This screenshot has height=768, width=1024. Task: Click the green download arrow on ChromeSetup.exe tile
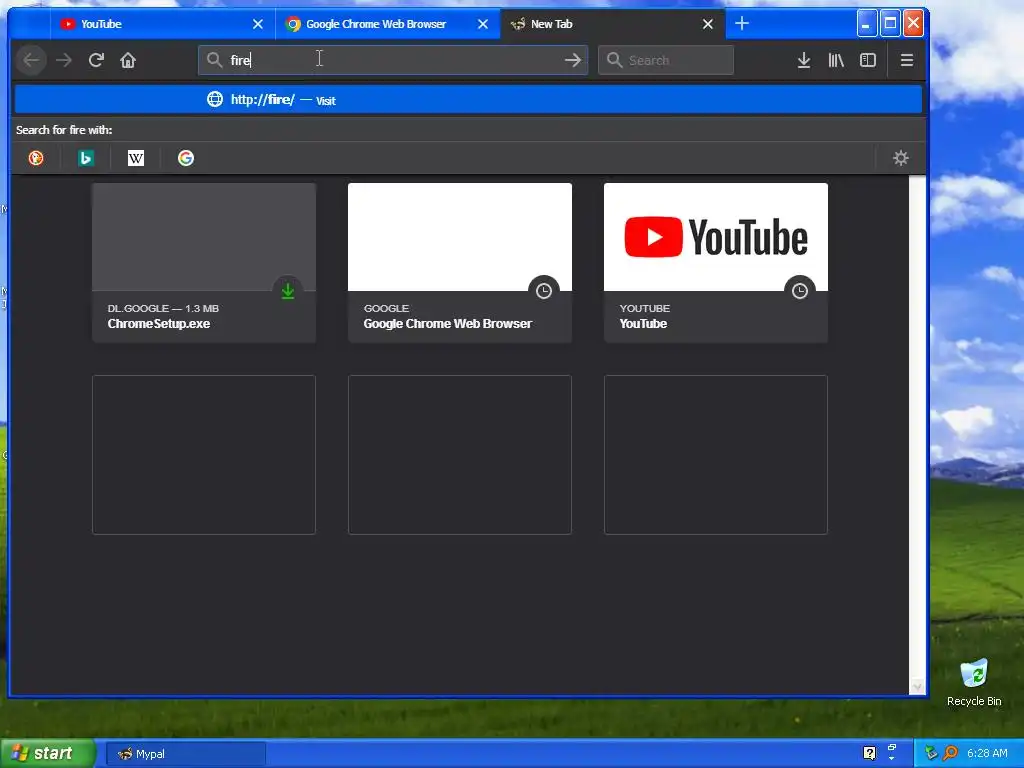point(288,291)
